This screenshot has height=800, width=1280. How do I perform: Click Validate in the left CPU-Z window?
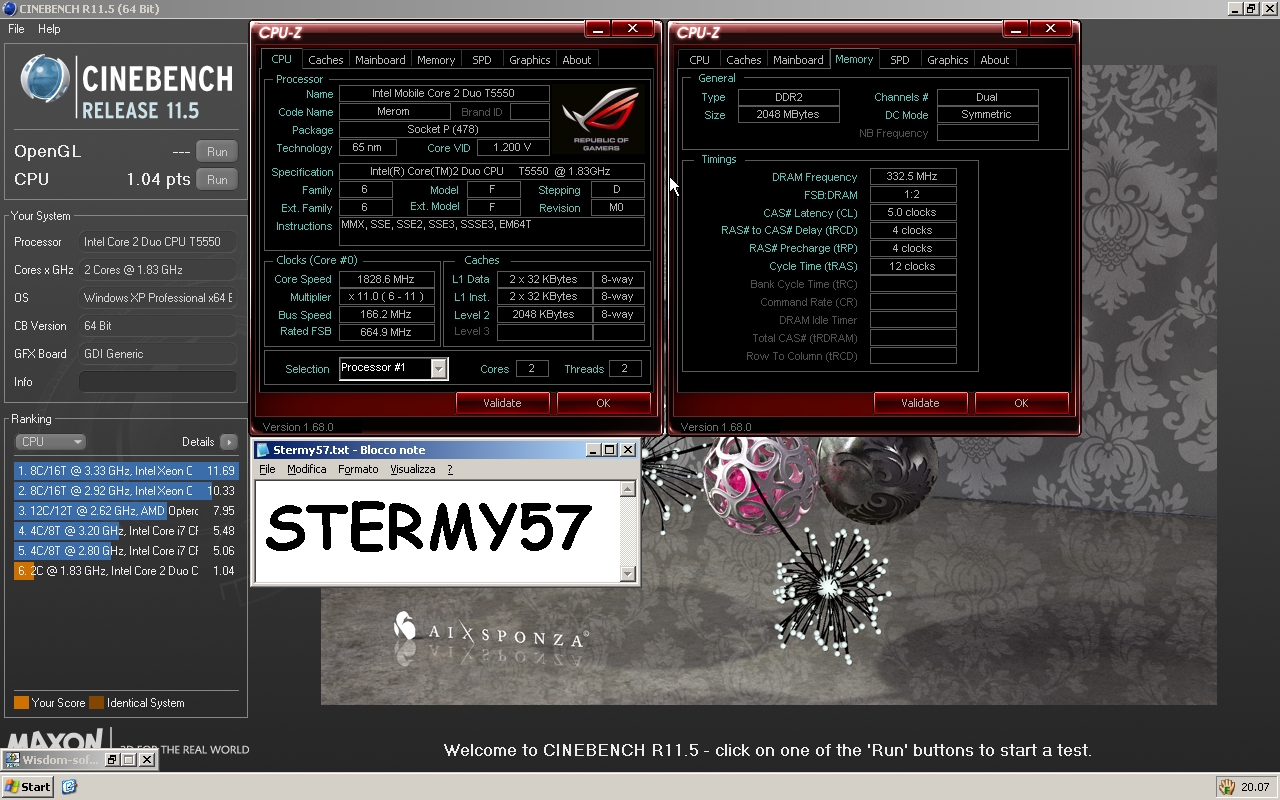click(502, 403)
